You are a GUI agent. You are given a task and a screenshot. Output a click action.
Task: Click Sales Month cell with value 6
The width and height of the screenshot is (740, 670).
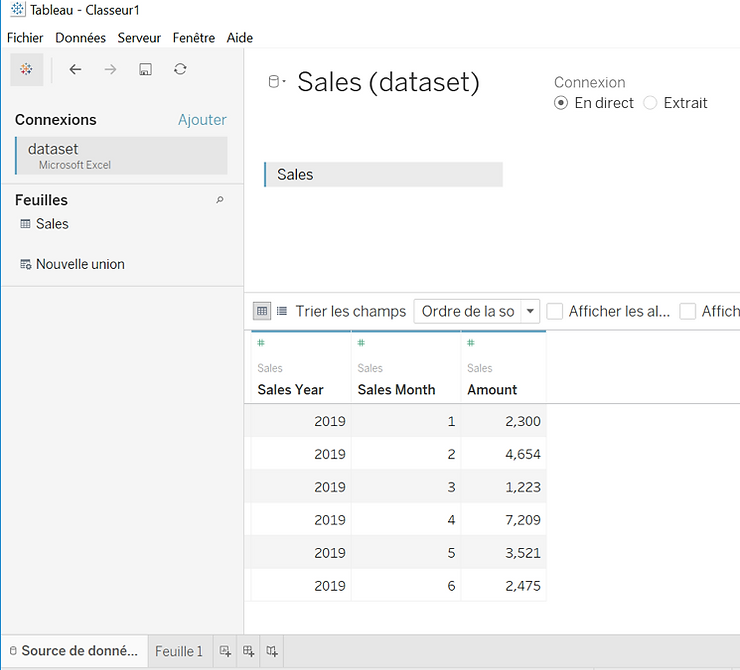(x=406, y=586)
